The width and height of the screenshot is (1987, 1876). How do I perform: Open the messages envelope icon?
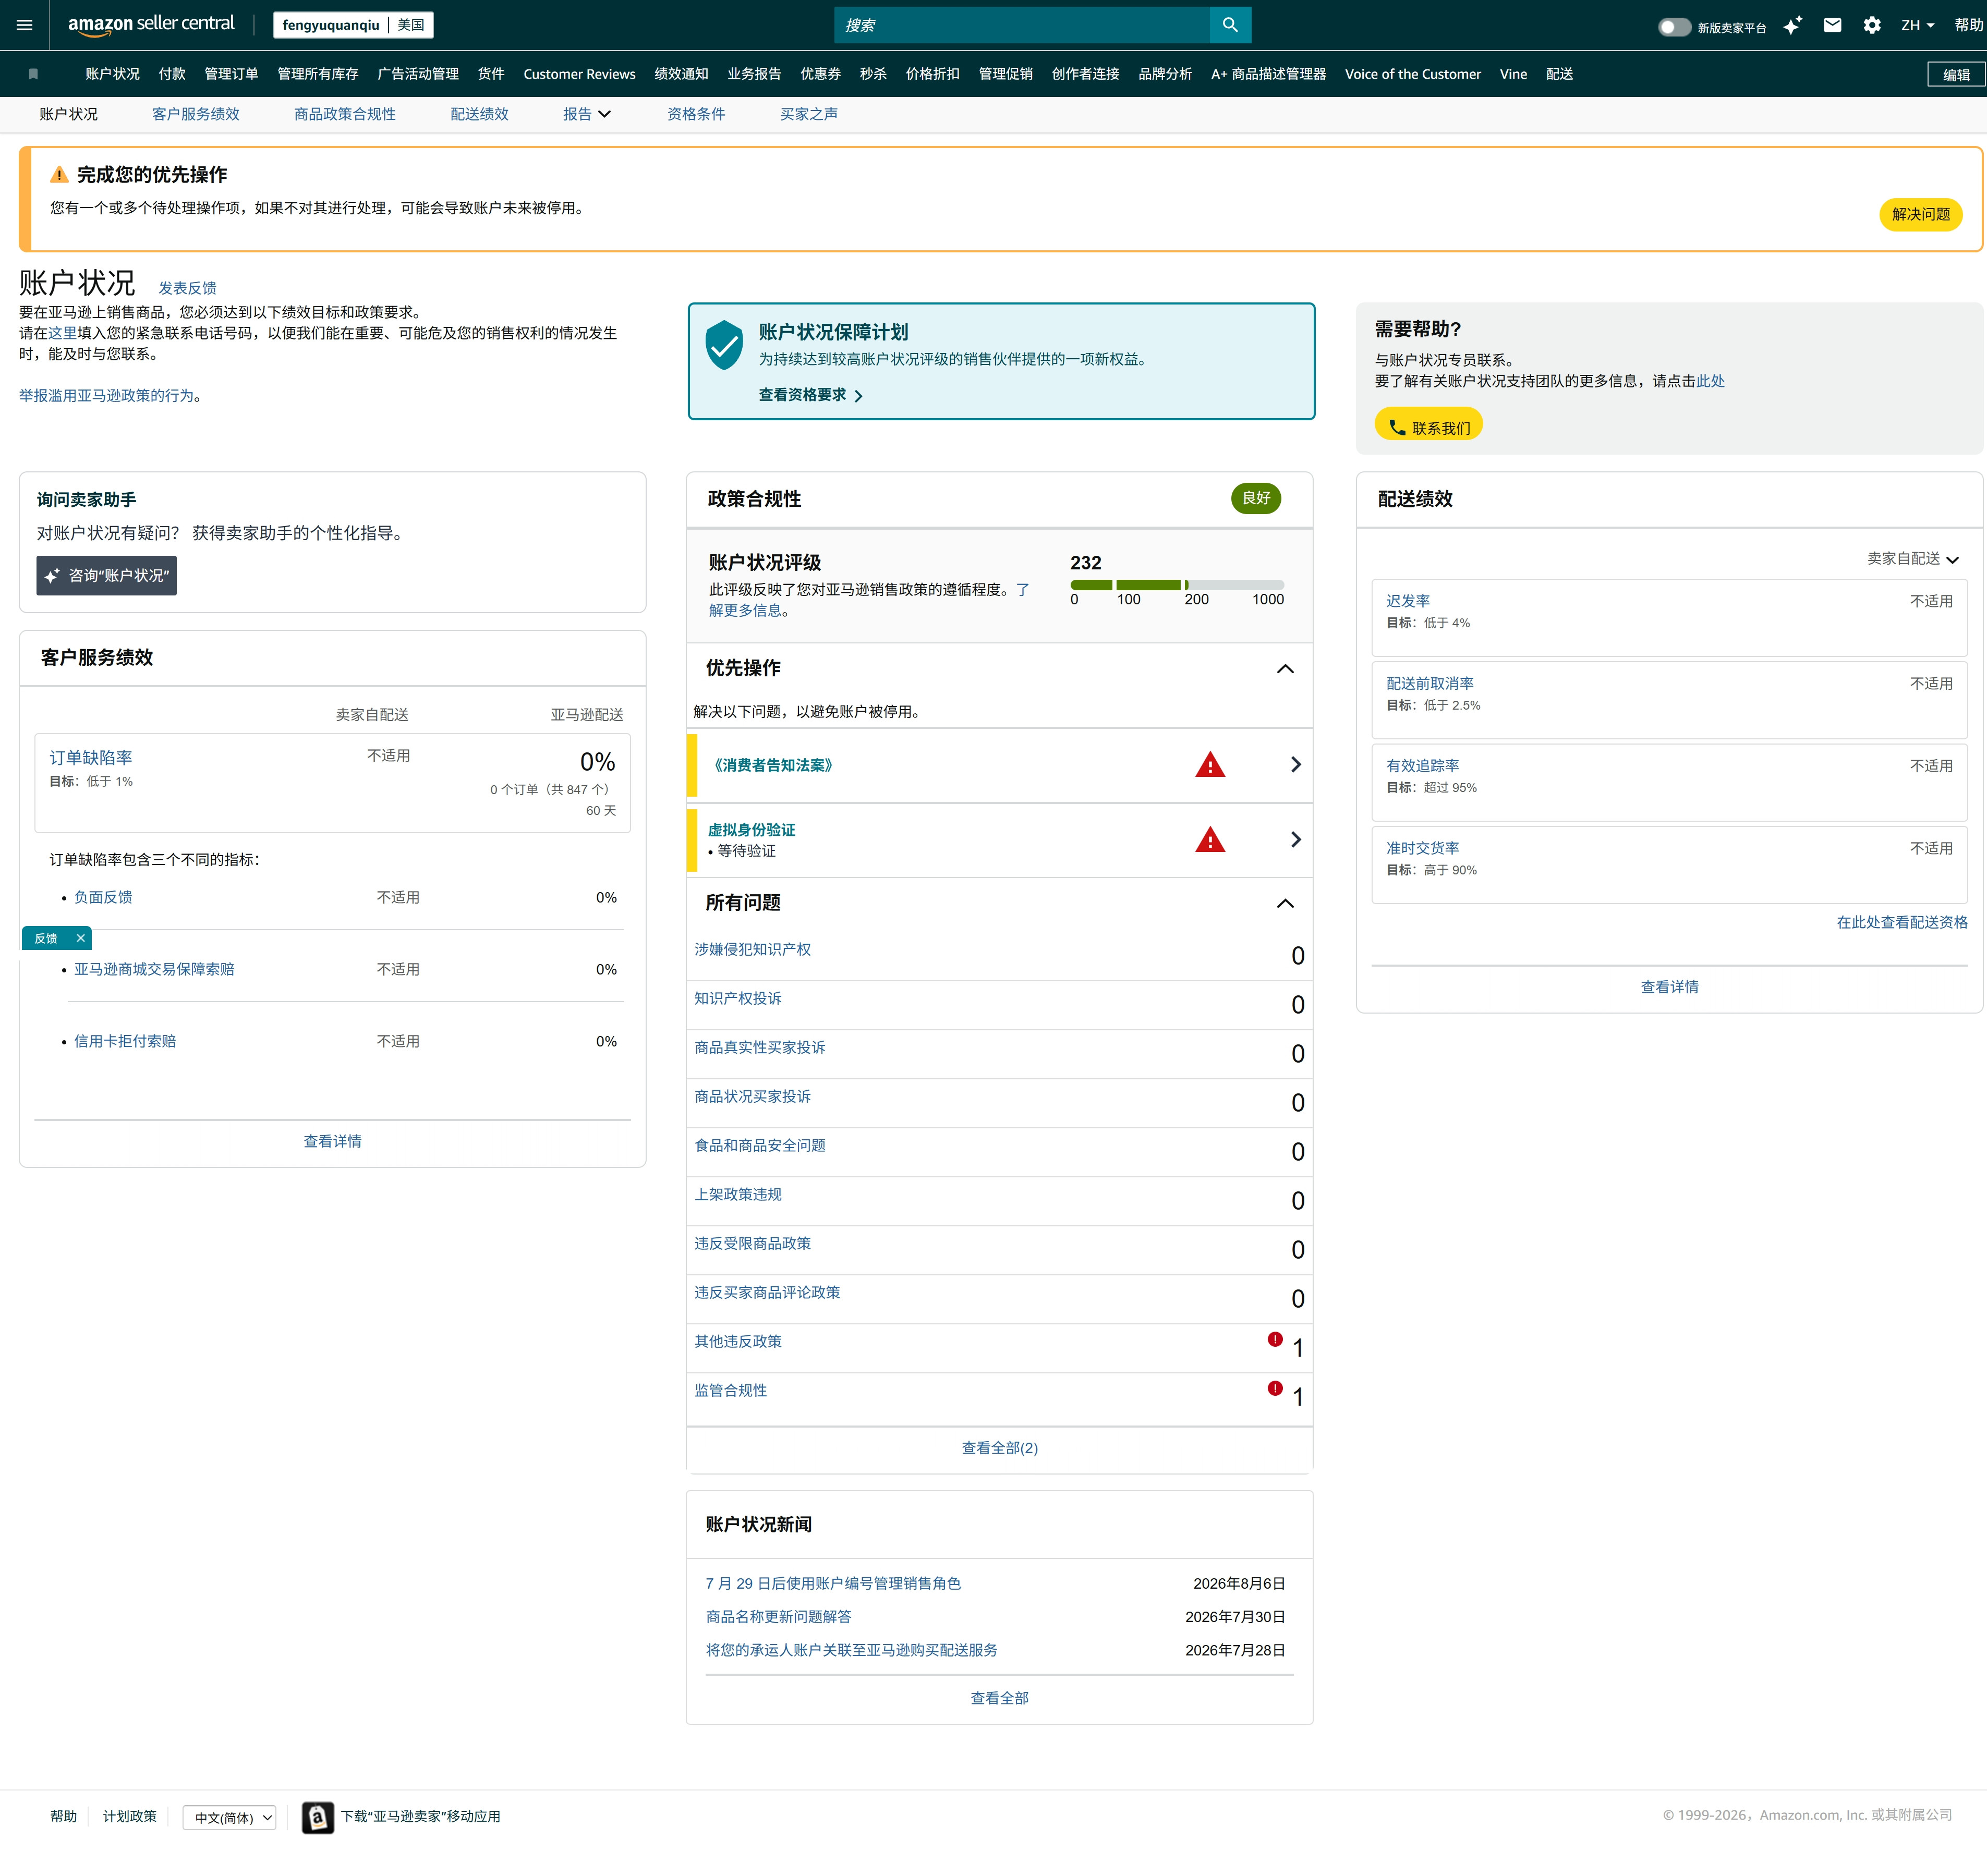[x=1832, y=25]
